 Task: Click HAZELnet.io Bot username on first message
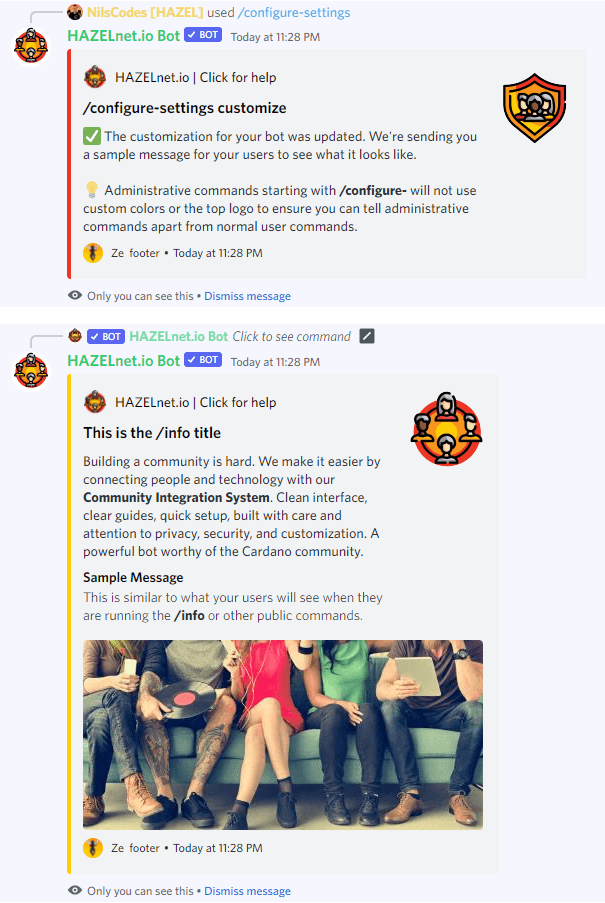[124, 36]
